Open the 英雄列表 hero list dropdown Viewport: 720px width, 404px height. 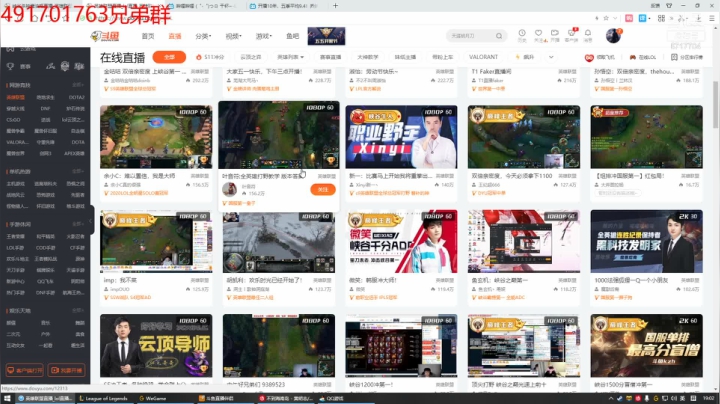290,57
